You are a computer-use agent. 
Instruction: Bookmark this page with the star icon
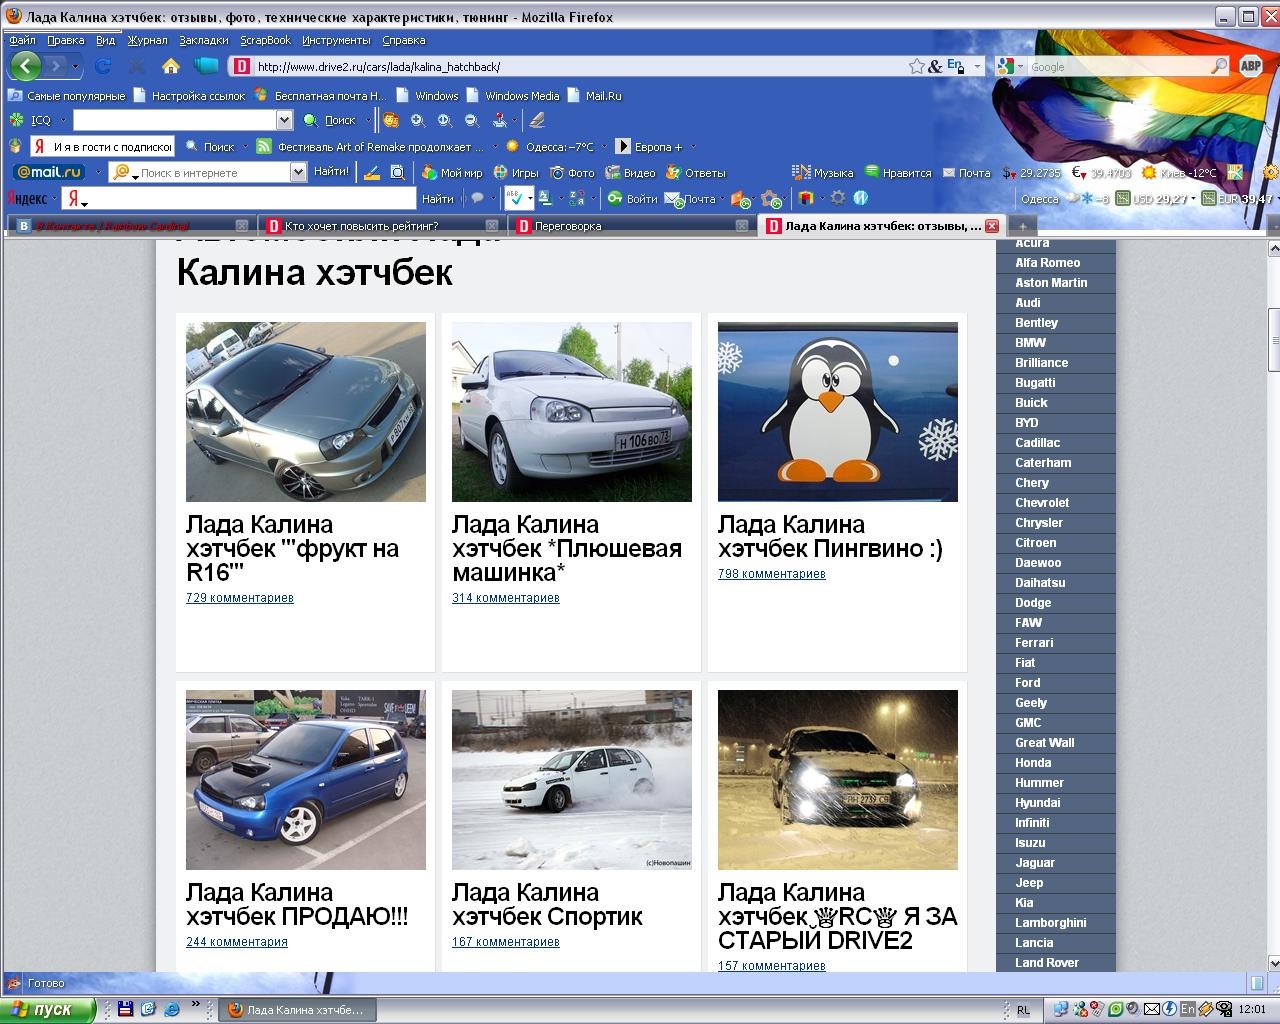point(916,66)
